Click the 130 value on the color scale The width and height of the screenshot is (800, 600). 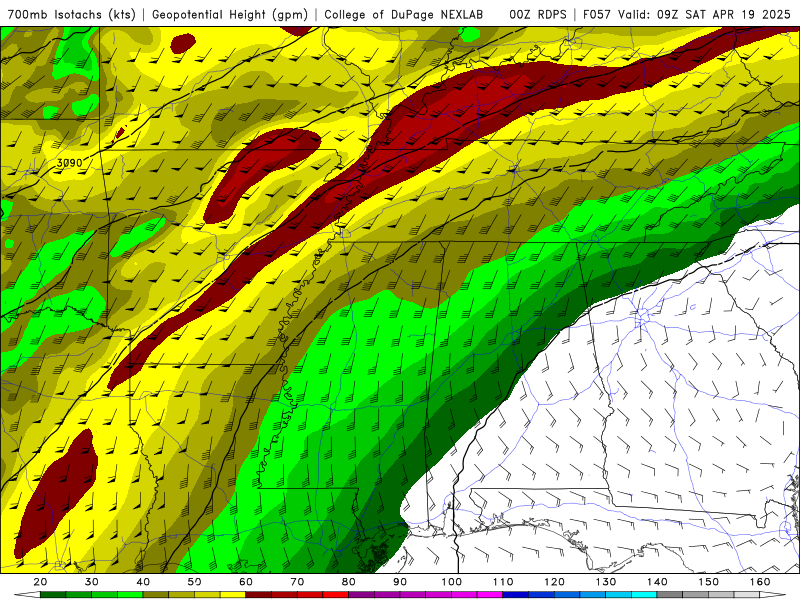(606, 582)
